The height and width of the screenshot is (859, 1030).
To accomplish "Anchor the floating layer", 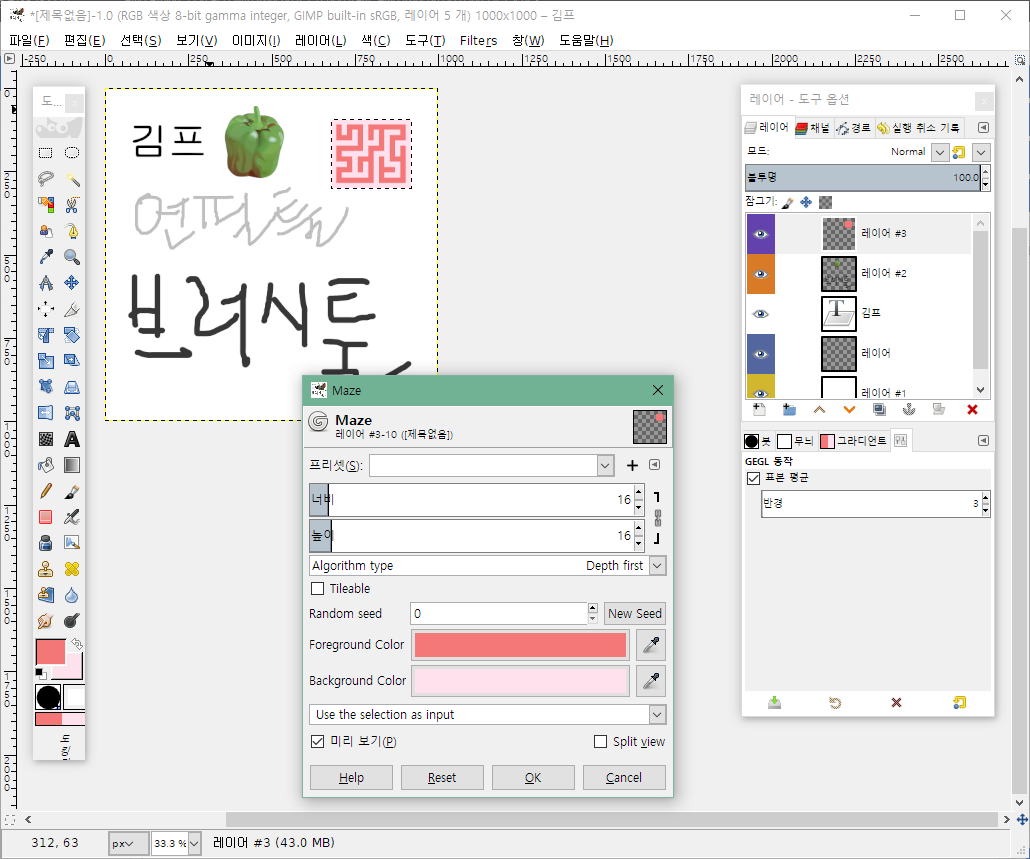I will pyautogui.click(x=909, y=410).
